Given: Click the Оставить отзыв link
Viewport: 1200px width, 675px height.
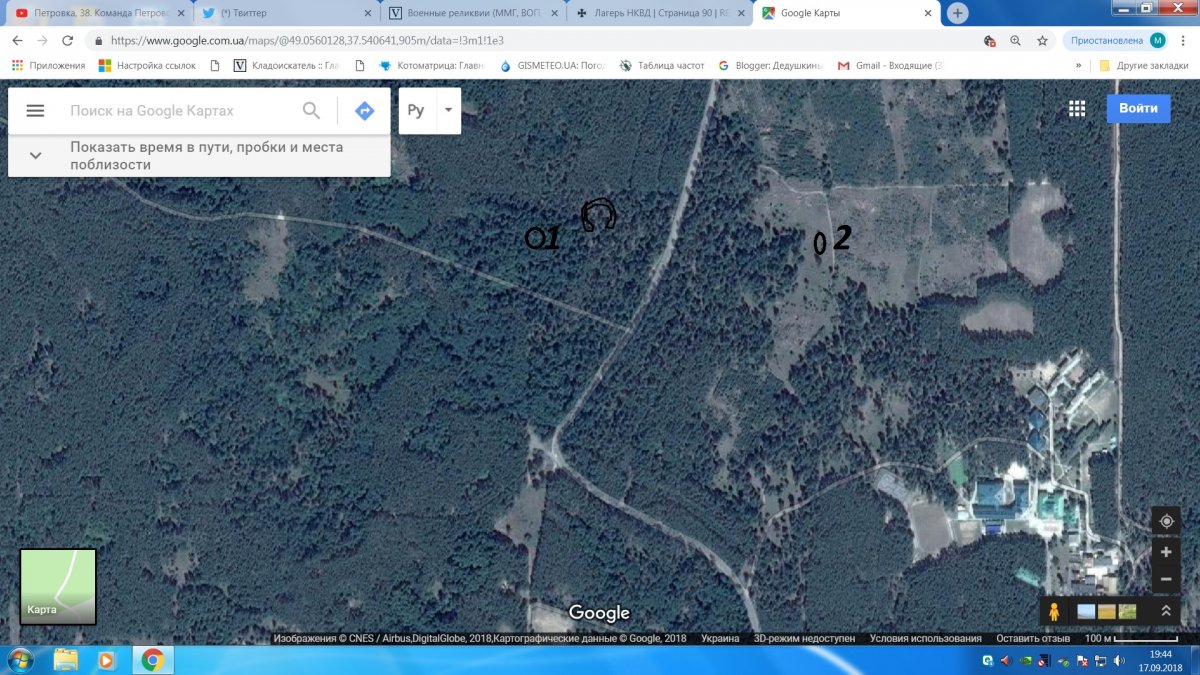Looking at the screenshot, I should point(1031,638).
